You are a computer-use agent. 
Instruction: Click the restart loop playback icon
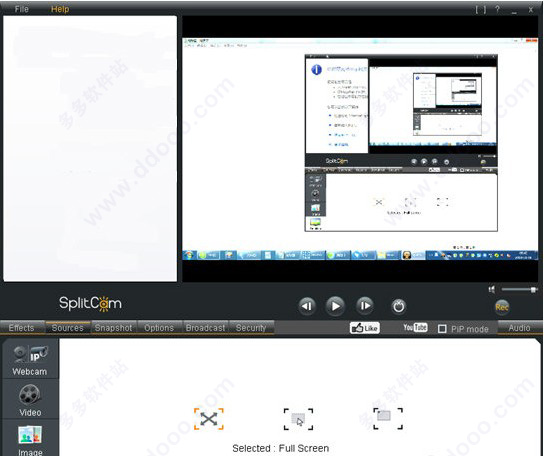(398, 306)
